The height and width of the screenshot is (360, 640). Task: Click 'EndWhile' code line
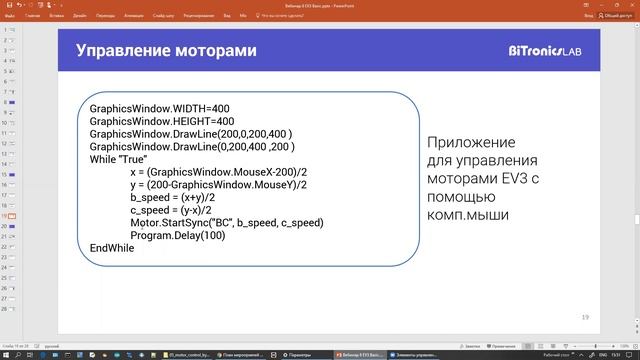pyautogui.click(x=112, y=248)
